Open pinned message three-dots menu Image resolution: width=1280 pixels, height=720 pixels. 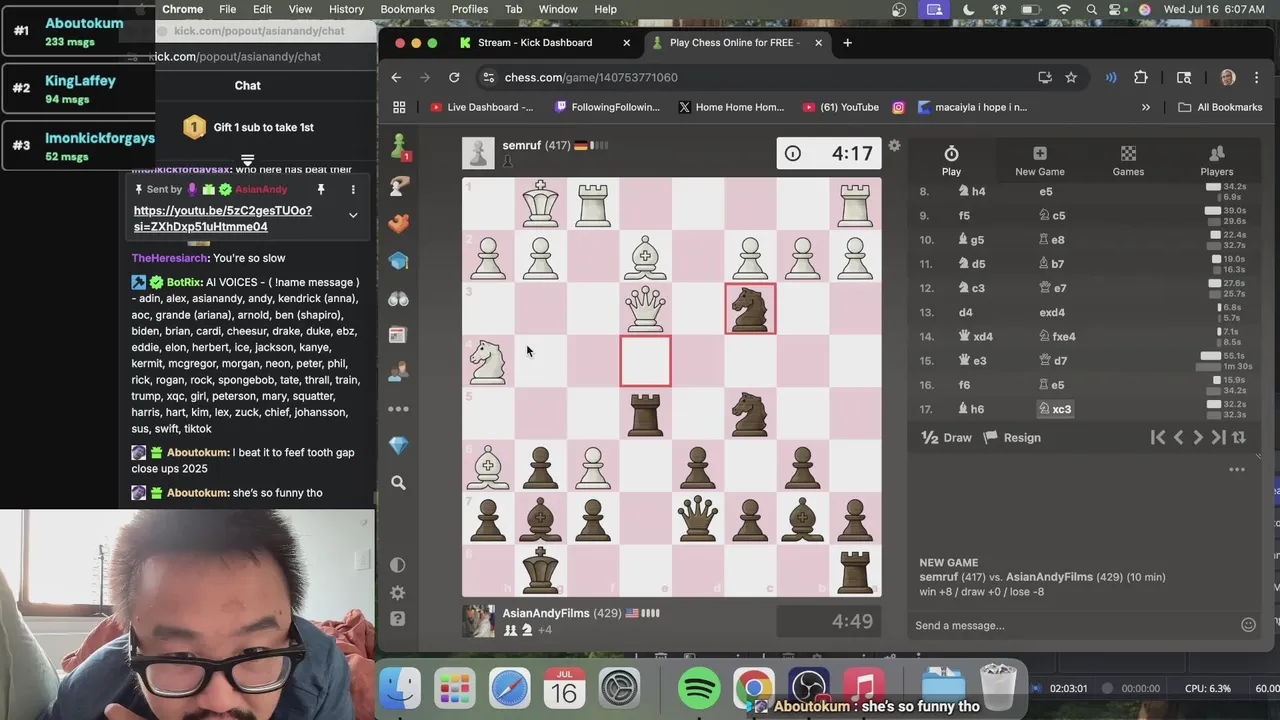tap(353, 189)
